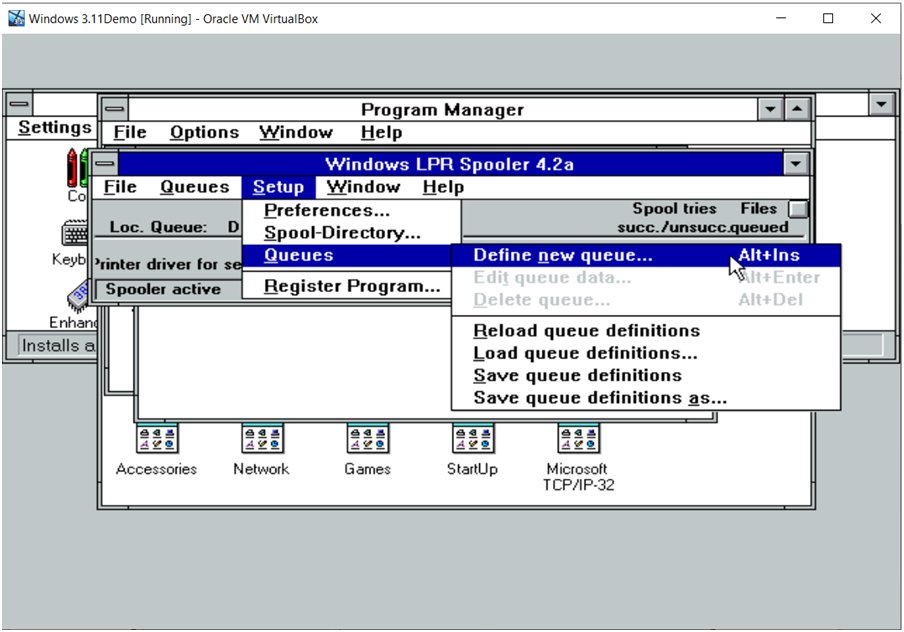Open Program Manager control-menu box

[115, 109]
